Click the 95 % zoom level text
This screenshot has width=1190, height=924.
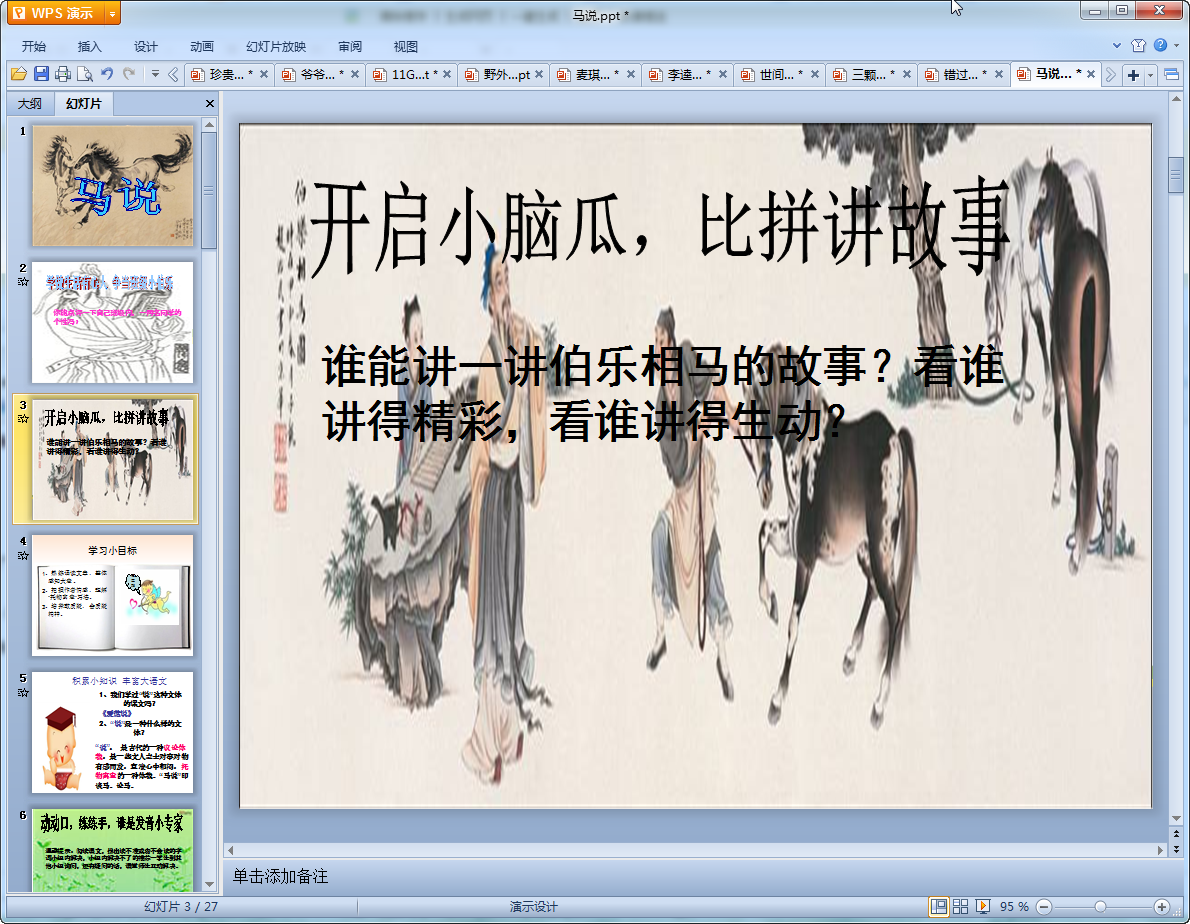[1014, 907]
